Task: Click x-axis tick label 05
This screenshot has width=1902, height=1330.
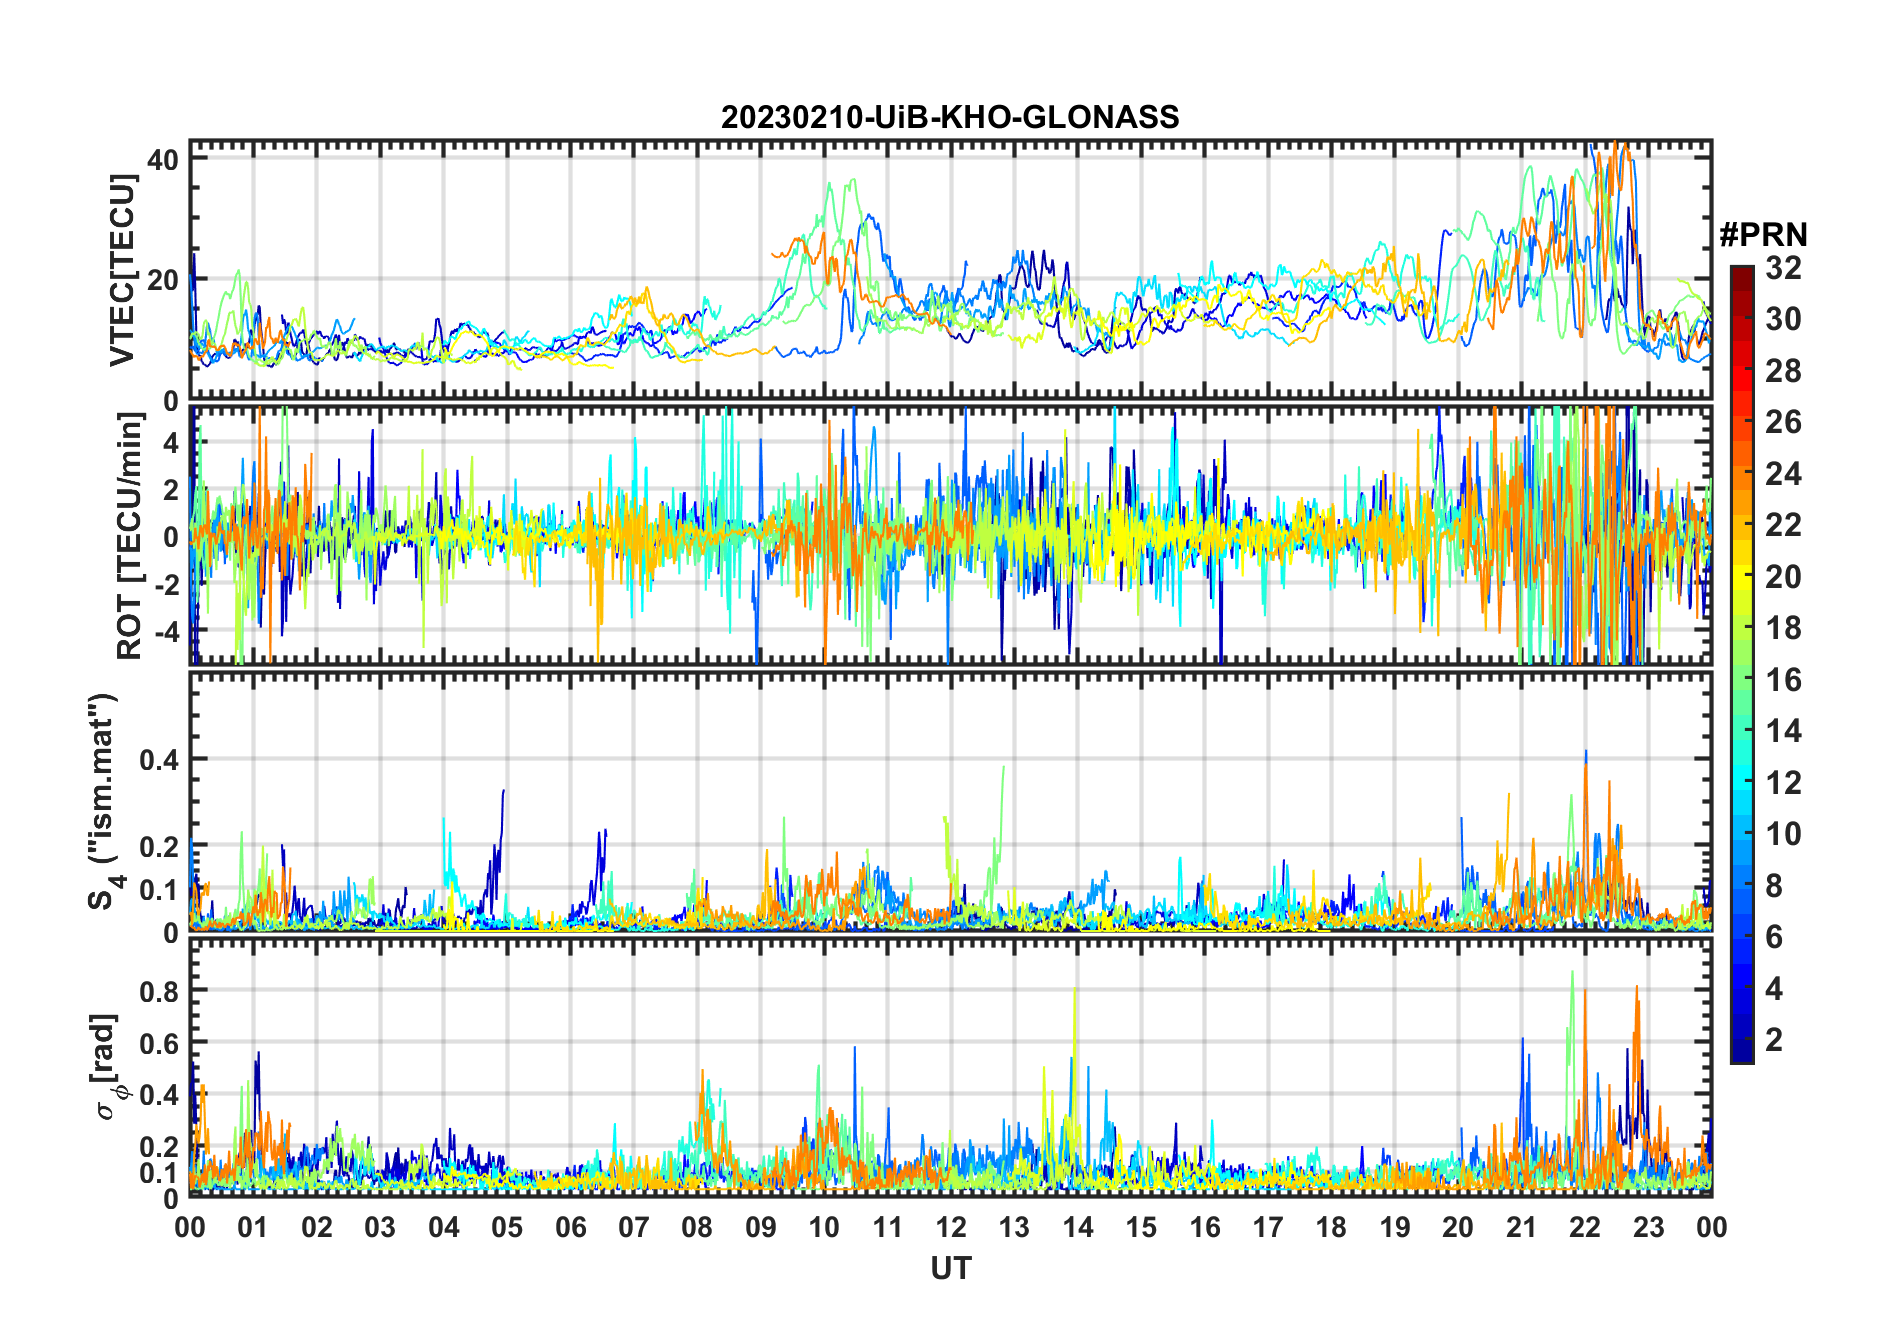Action: [x=507, y=1228]
